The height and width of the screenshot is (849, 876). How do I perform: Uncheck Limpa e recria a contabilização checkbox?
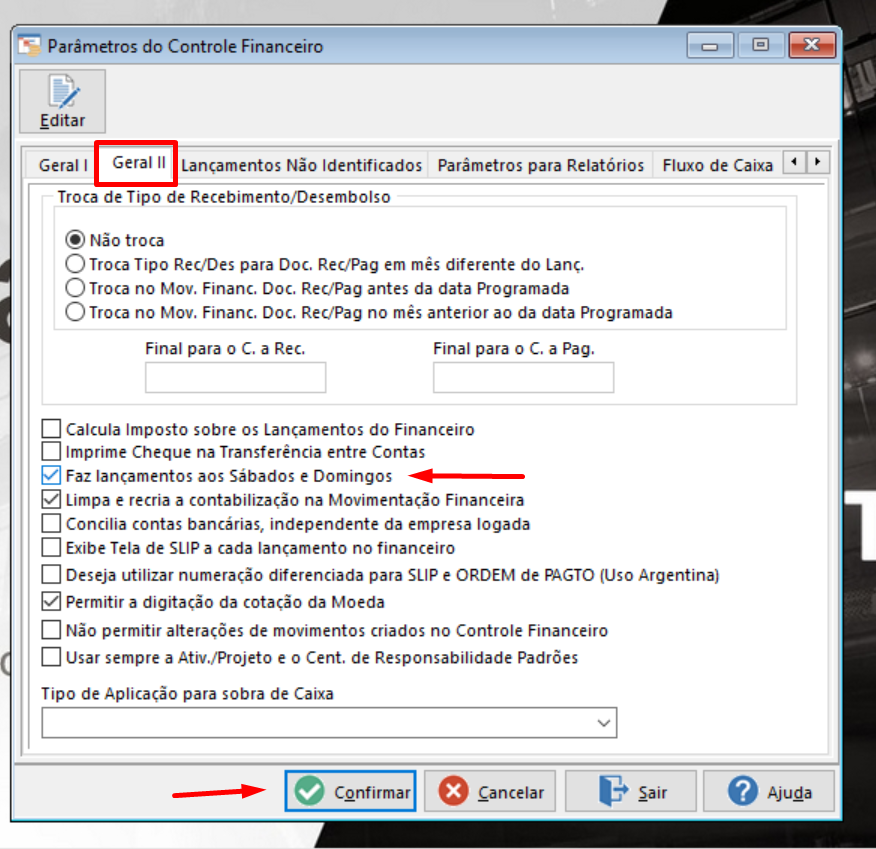tap(51, 499)
